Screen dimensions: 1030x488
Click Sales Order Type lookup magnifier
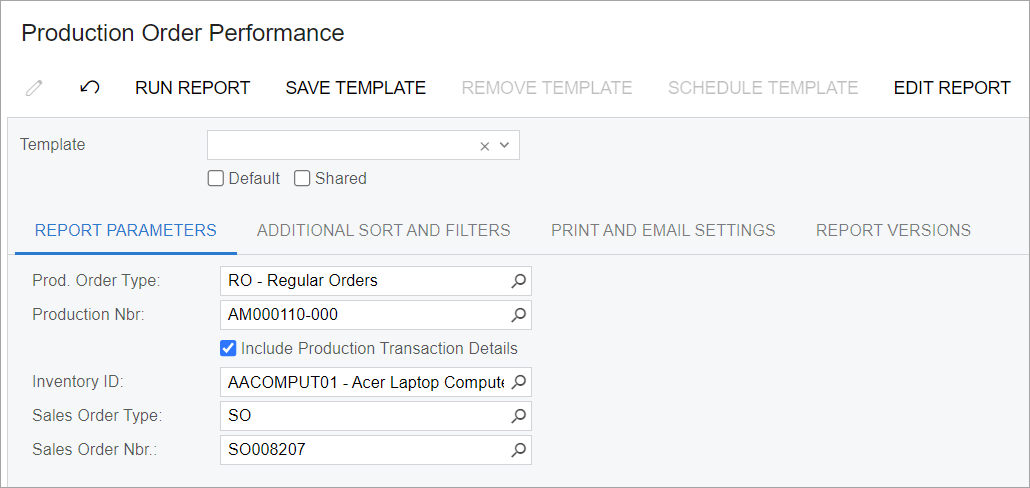coord(518,416)
